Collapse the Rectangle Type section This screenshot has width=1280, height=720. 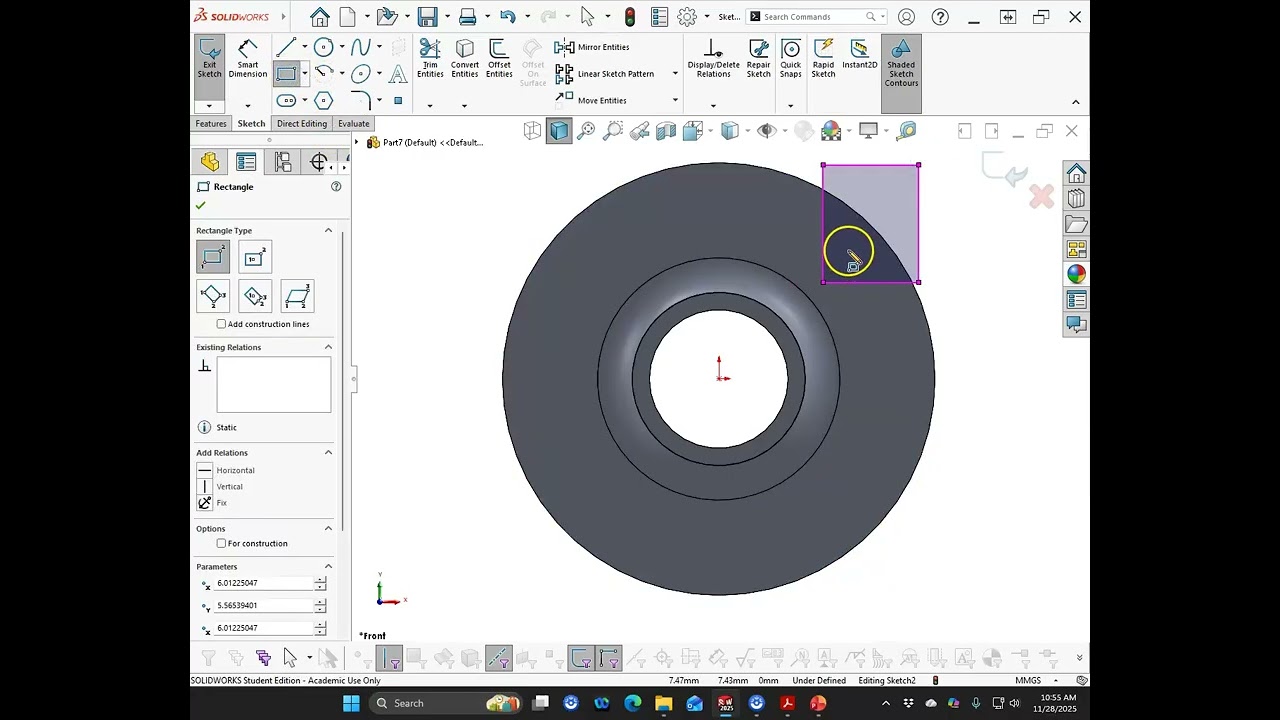coord(328,231)
